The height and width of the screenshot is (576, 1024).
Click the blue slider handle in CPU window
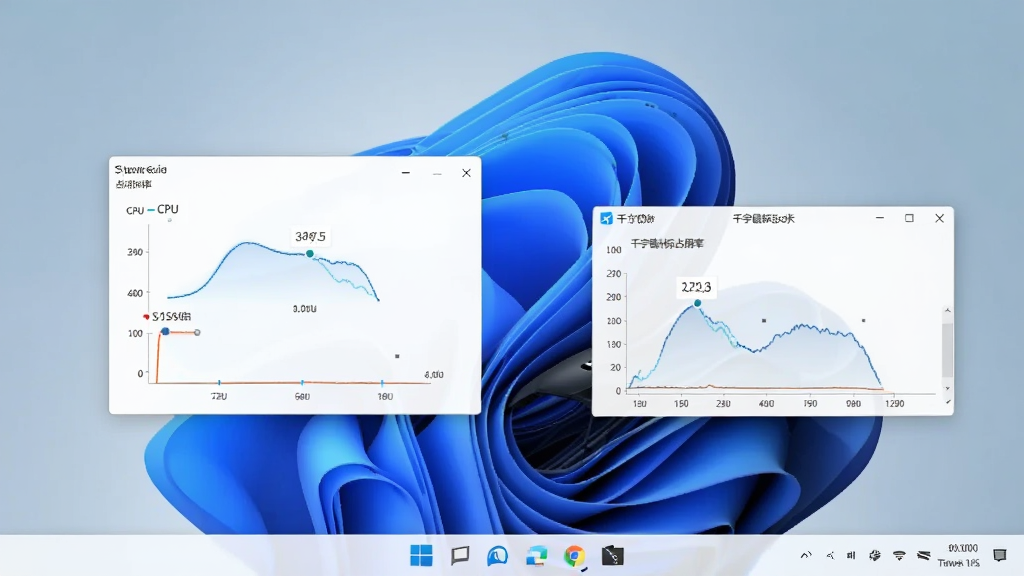tap(165, 332)
